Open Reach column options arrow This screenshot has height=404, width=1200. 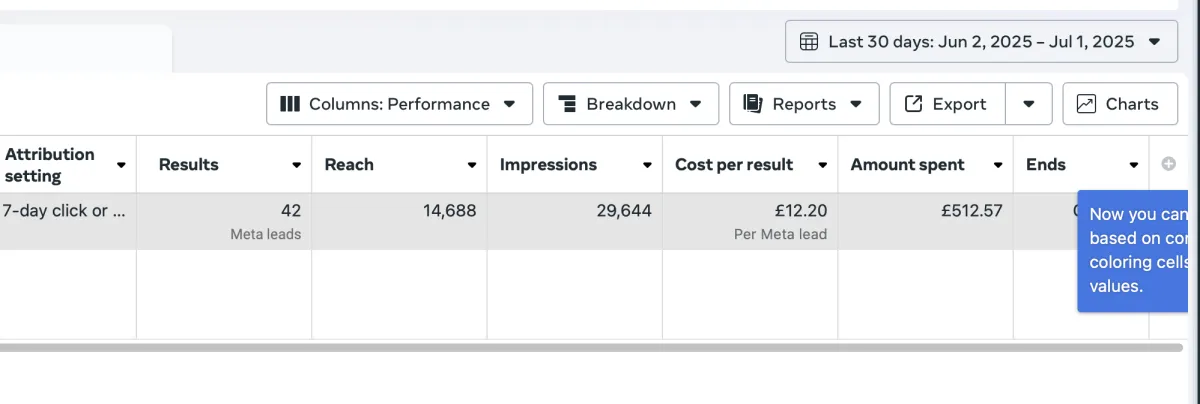(x=472, y=165)
